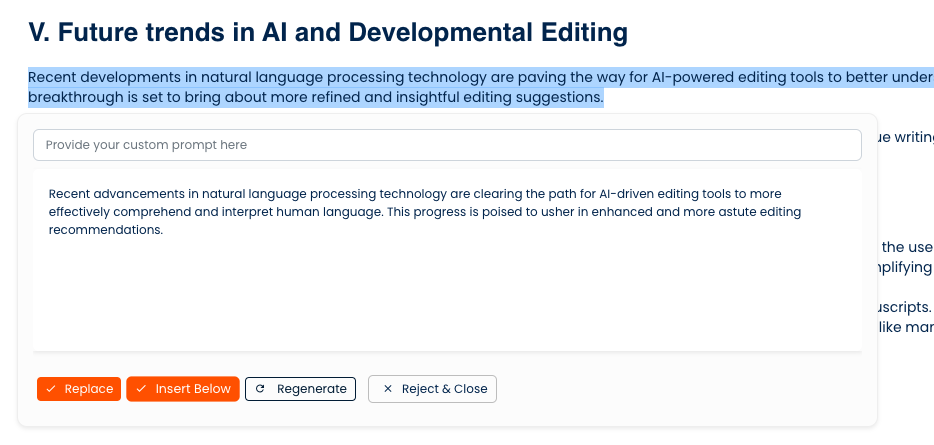This screenshot has height=445, width=934.
Task: Click the word 'recommendations.' in the suggestion
Action: (105, 230)
